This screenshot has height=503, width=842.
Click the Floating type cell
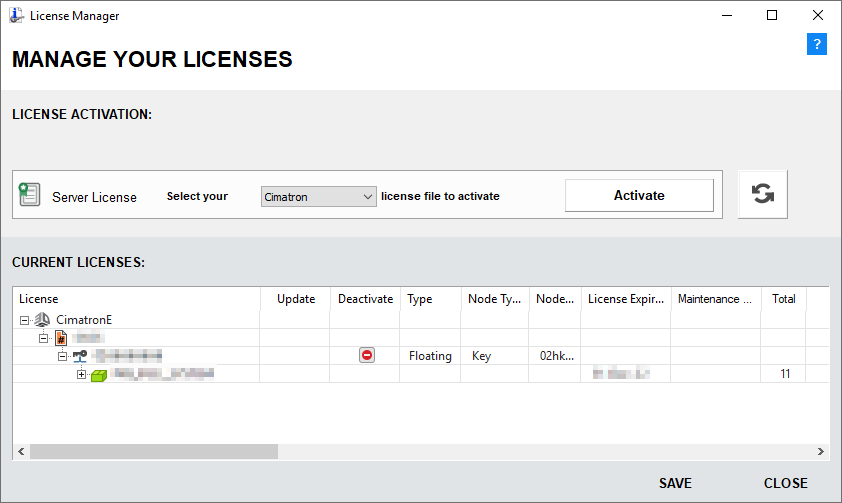click(x=430, y=356)
